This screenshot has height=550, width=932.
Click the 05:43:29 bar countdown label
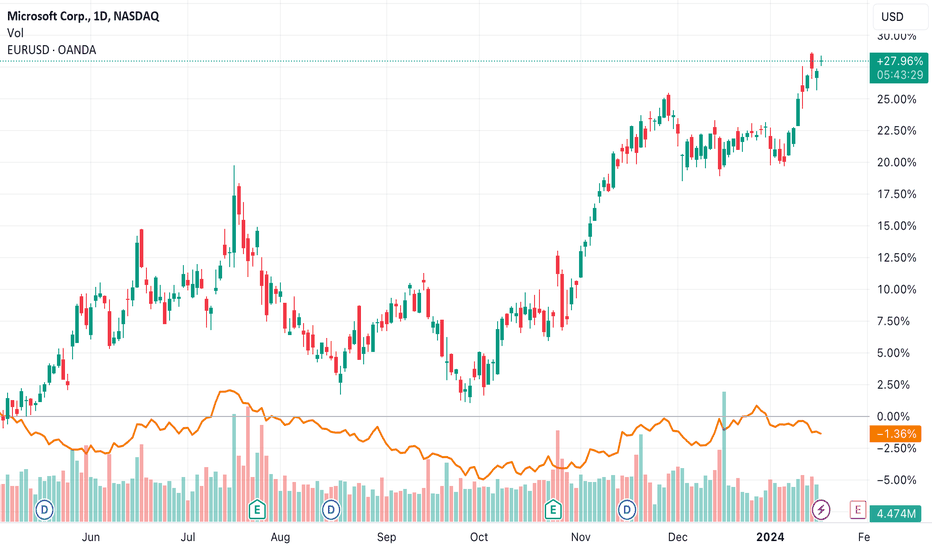point(899,75)
